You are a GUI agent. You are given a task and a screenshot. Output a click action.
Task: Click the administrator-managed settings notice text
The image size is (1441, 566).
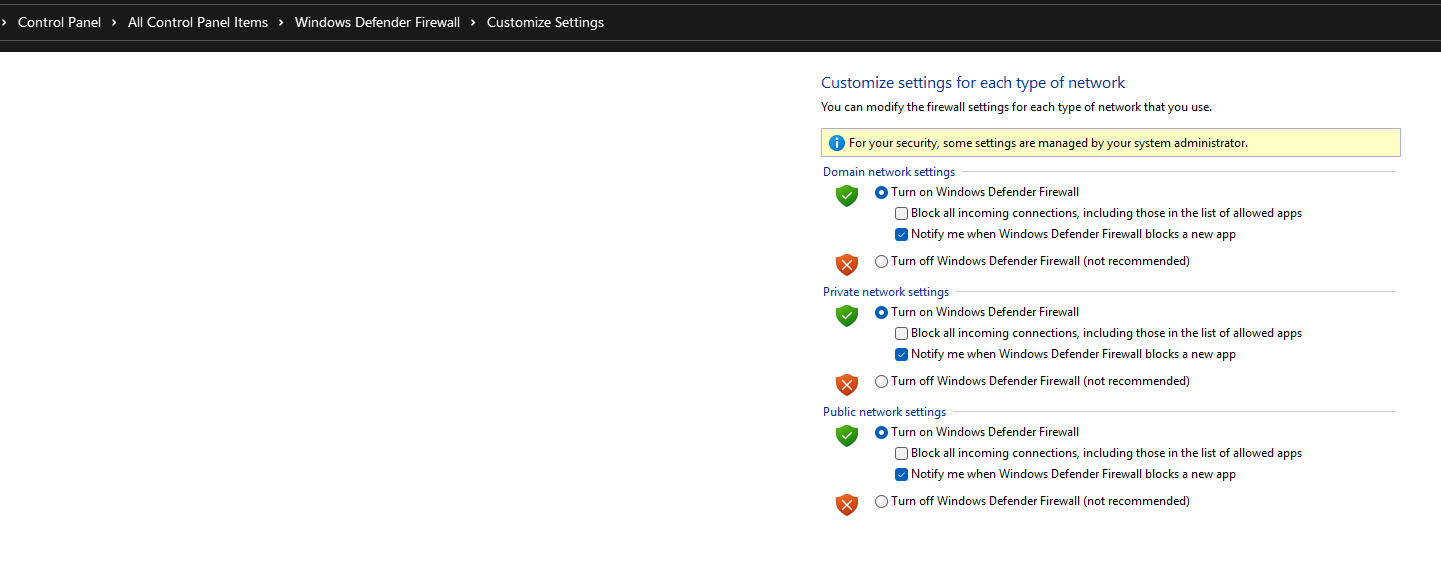pos(1048,143)
